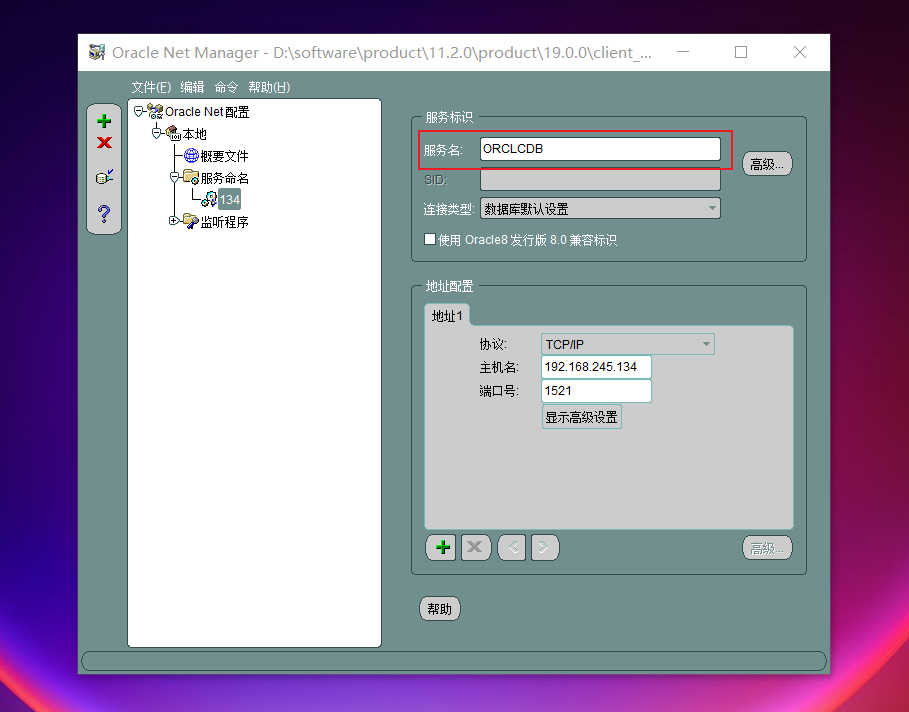Viewport: 909px width, 712px height.
Task: Click the 服务命名 folder icon
Action: tap(191, 177)
